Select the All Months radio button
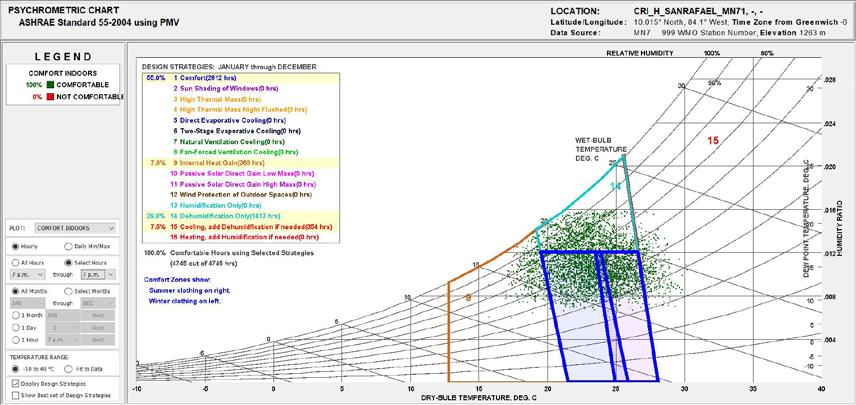The height and width of the screenshot is (405, 856). [15, 291]
